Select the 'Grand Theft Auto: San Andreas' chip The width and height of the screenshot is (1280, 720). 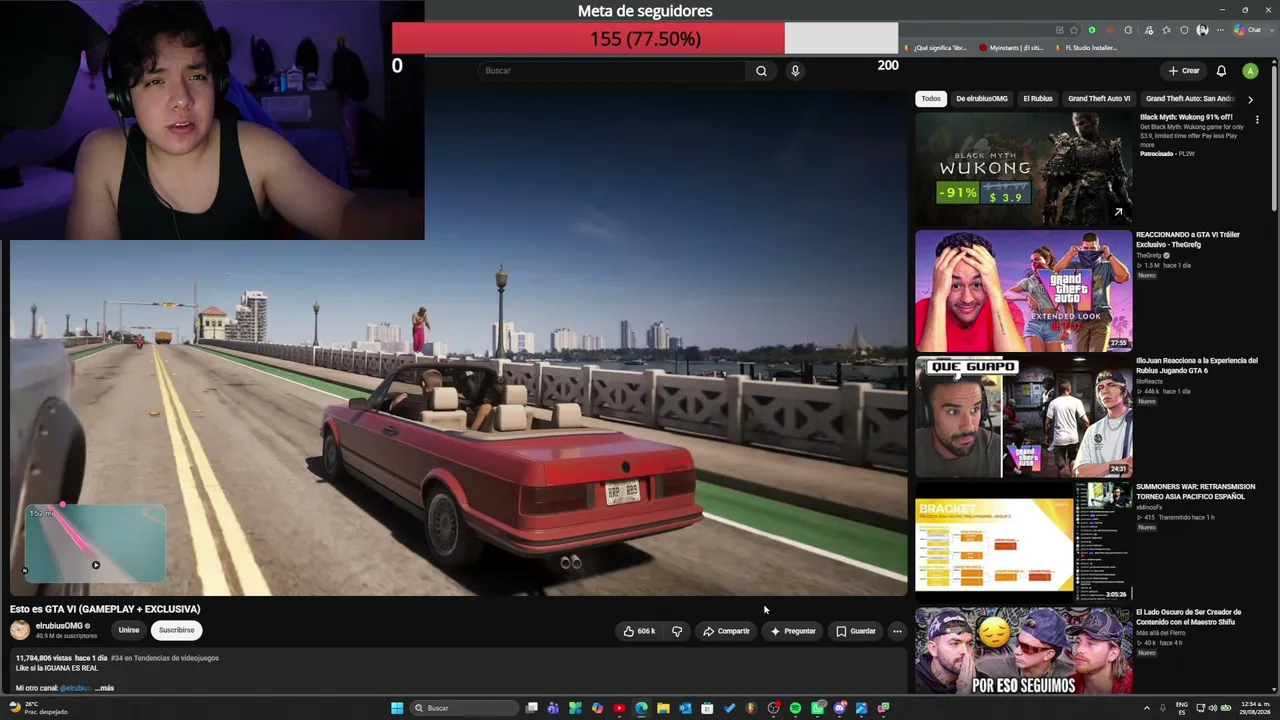[x=1190, y=99]
